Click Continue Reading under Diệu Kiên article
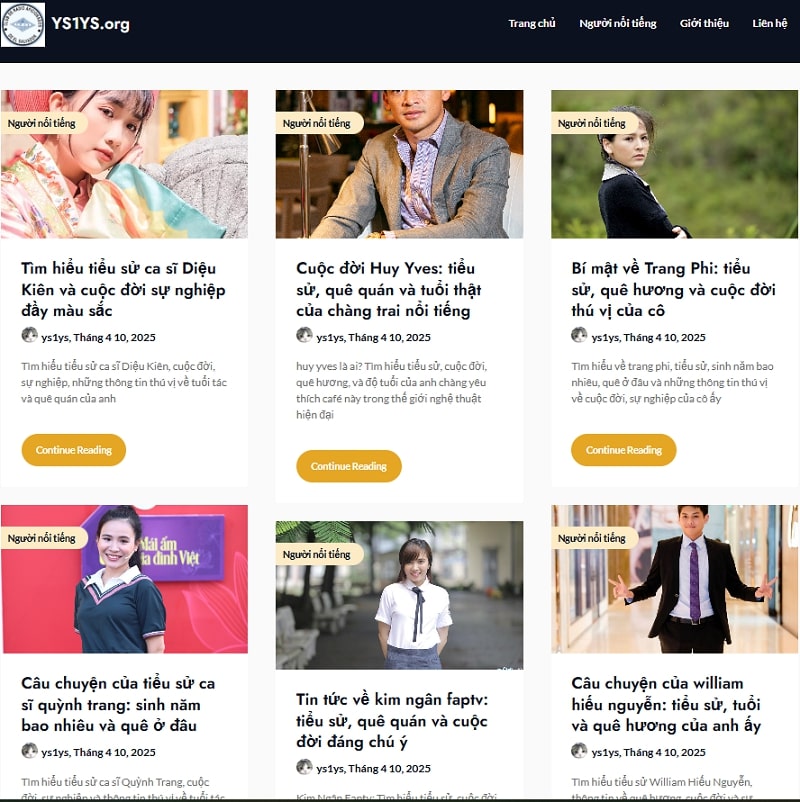Viewport: 800px width, 802px height. click(x=74, y=450)
